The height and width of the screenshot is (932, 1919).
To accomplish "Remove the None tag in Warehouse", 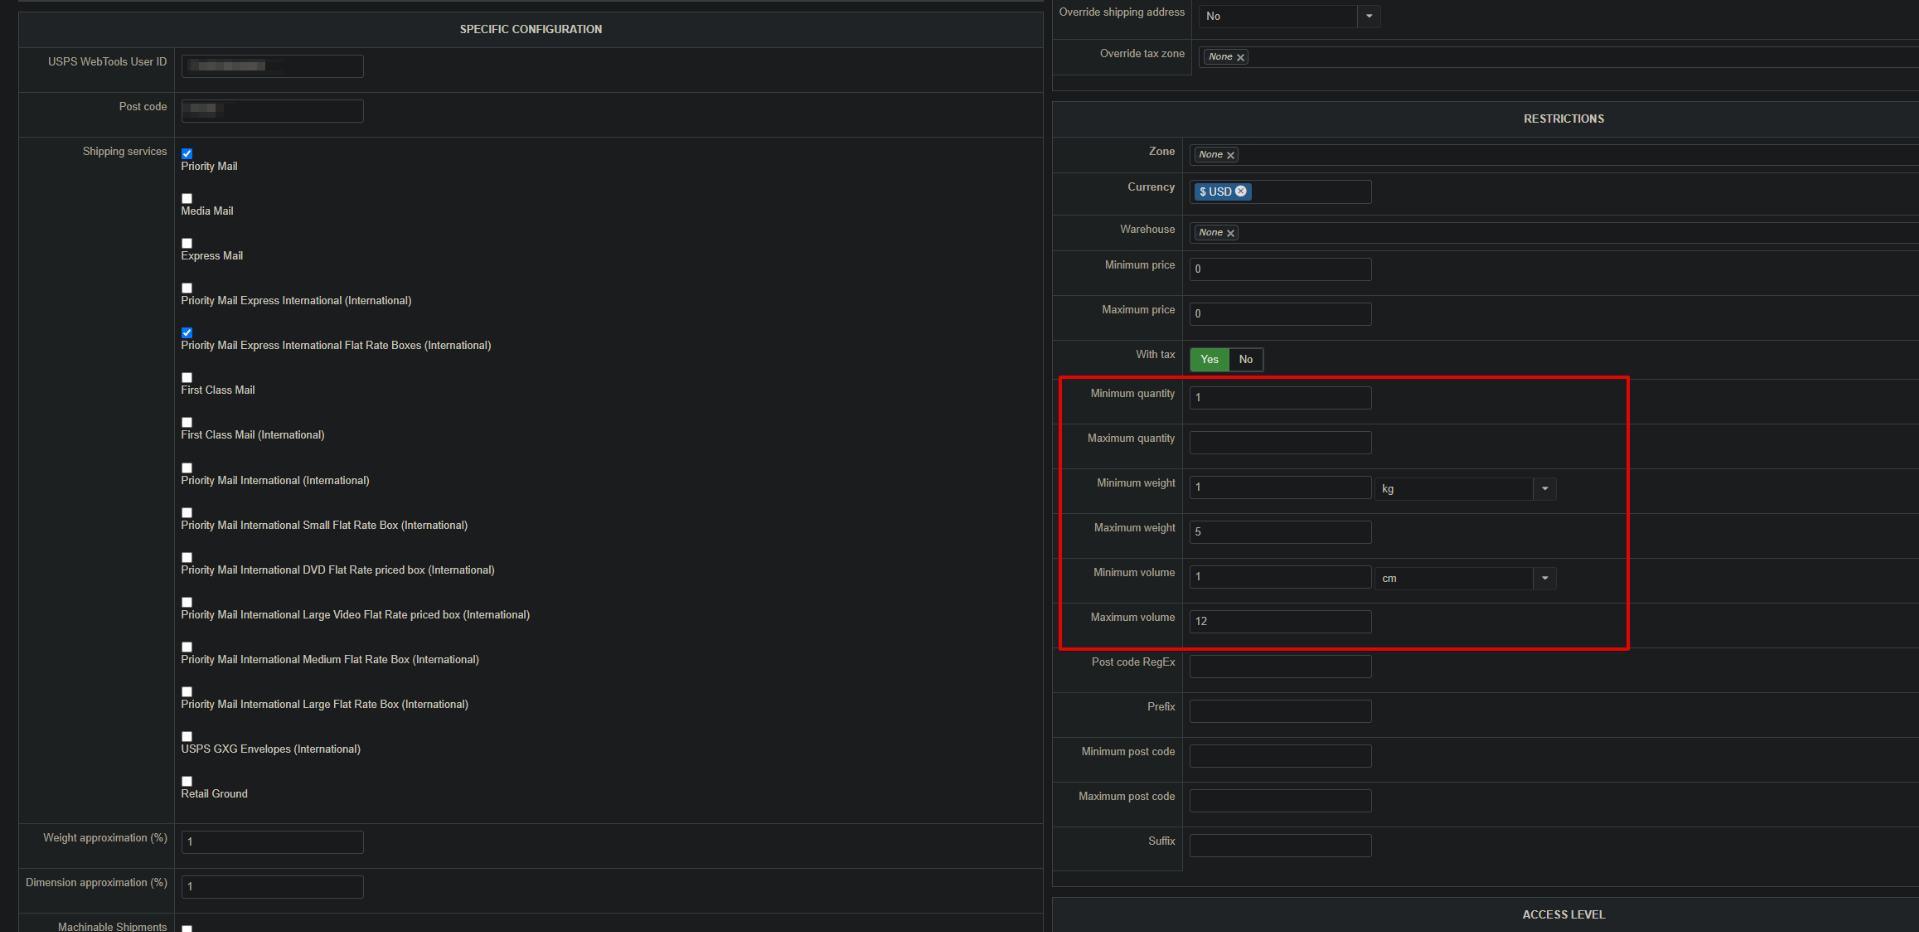I will tap(1231, 233).
